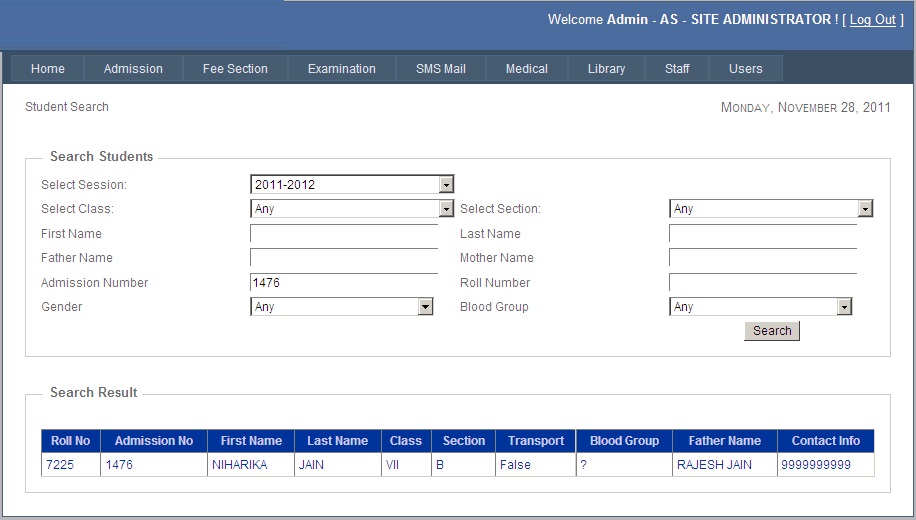Focus the Admission Number input field
This screenshot has height=520, width=916.
(344, 283)
